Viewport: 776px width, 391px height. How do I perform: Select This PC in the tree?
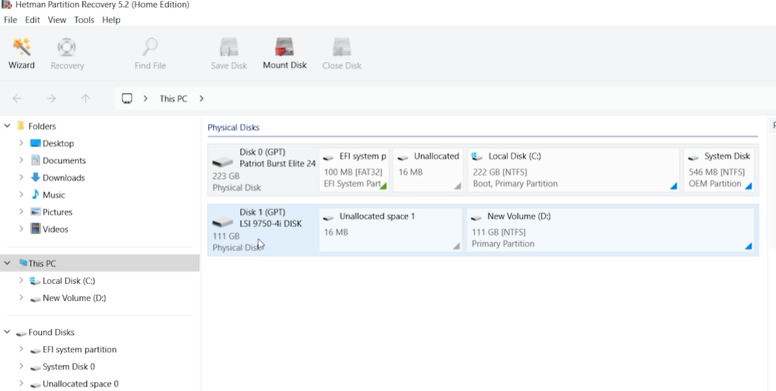click(x=99, y=263)
